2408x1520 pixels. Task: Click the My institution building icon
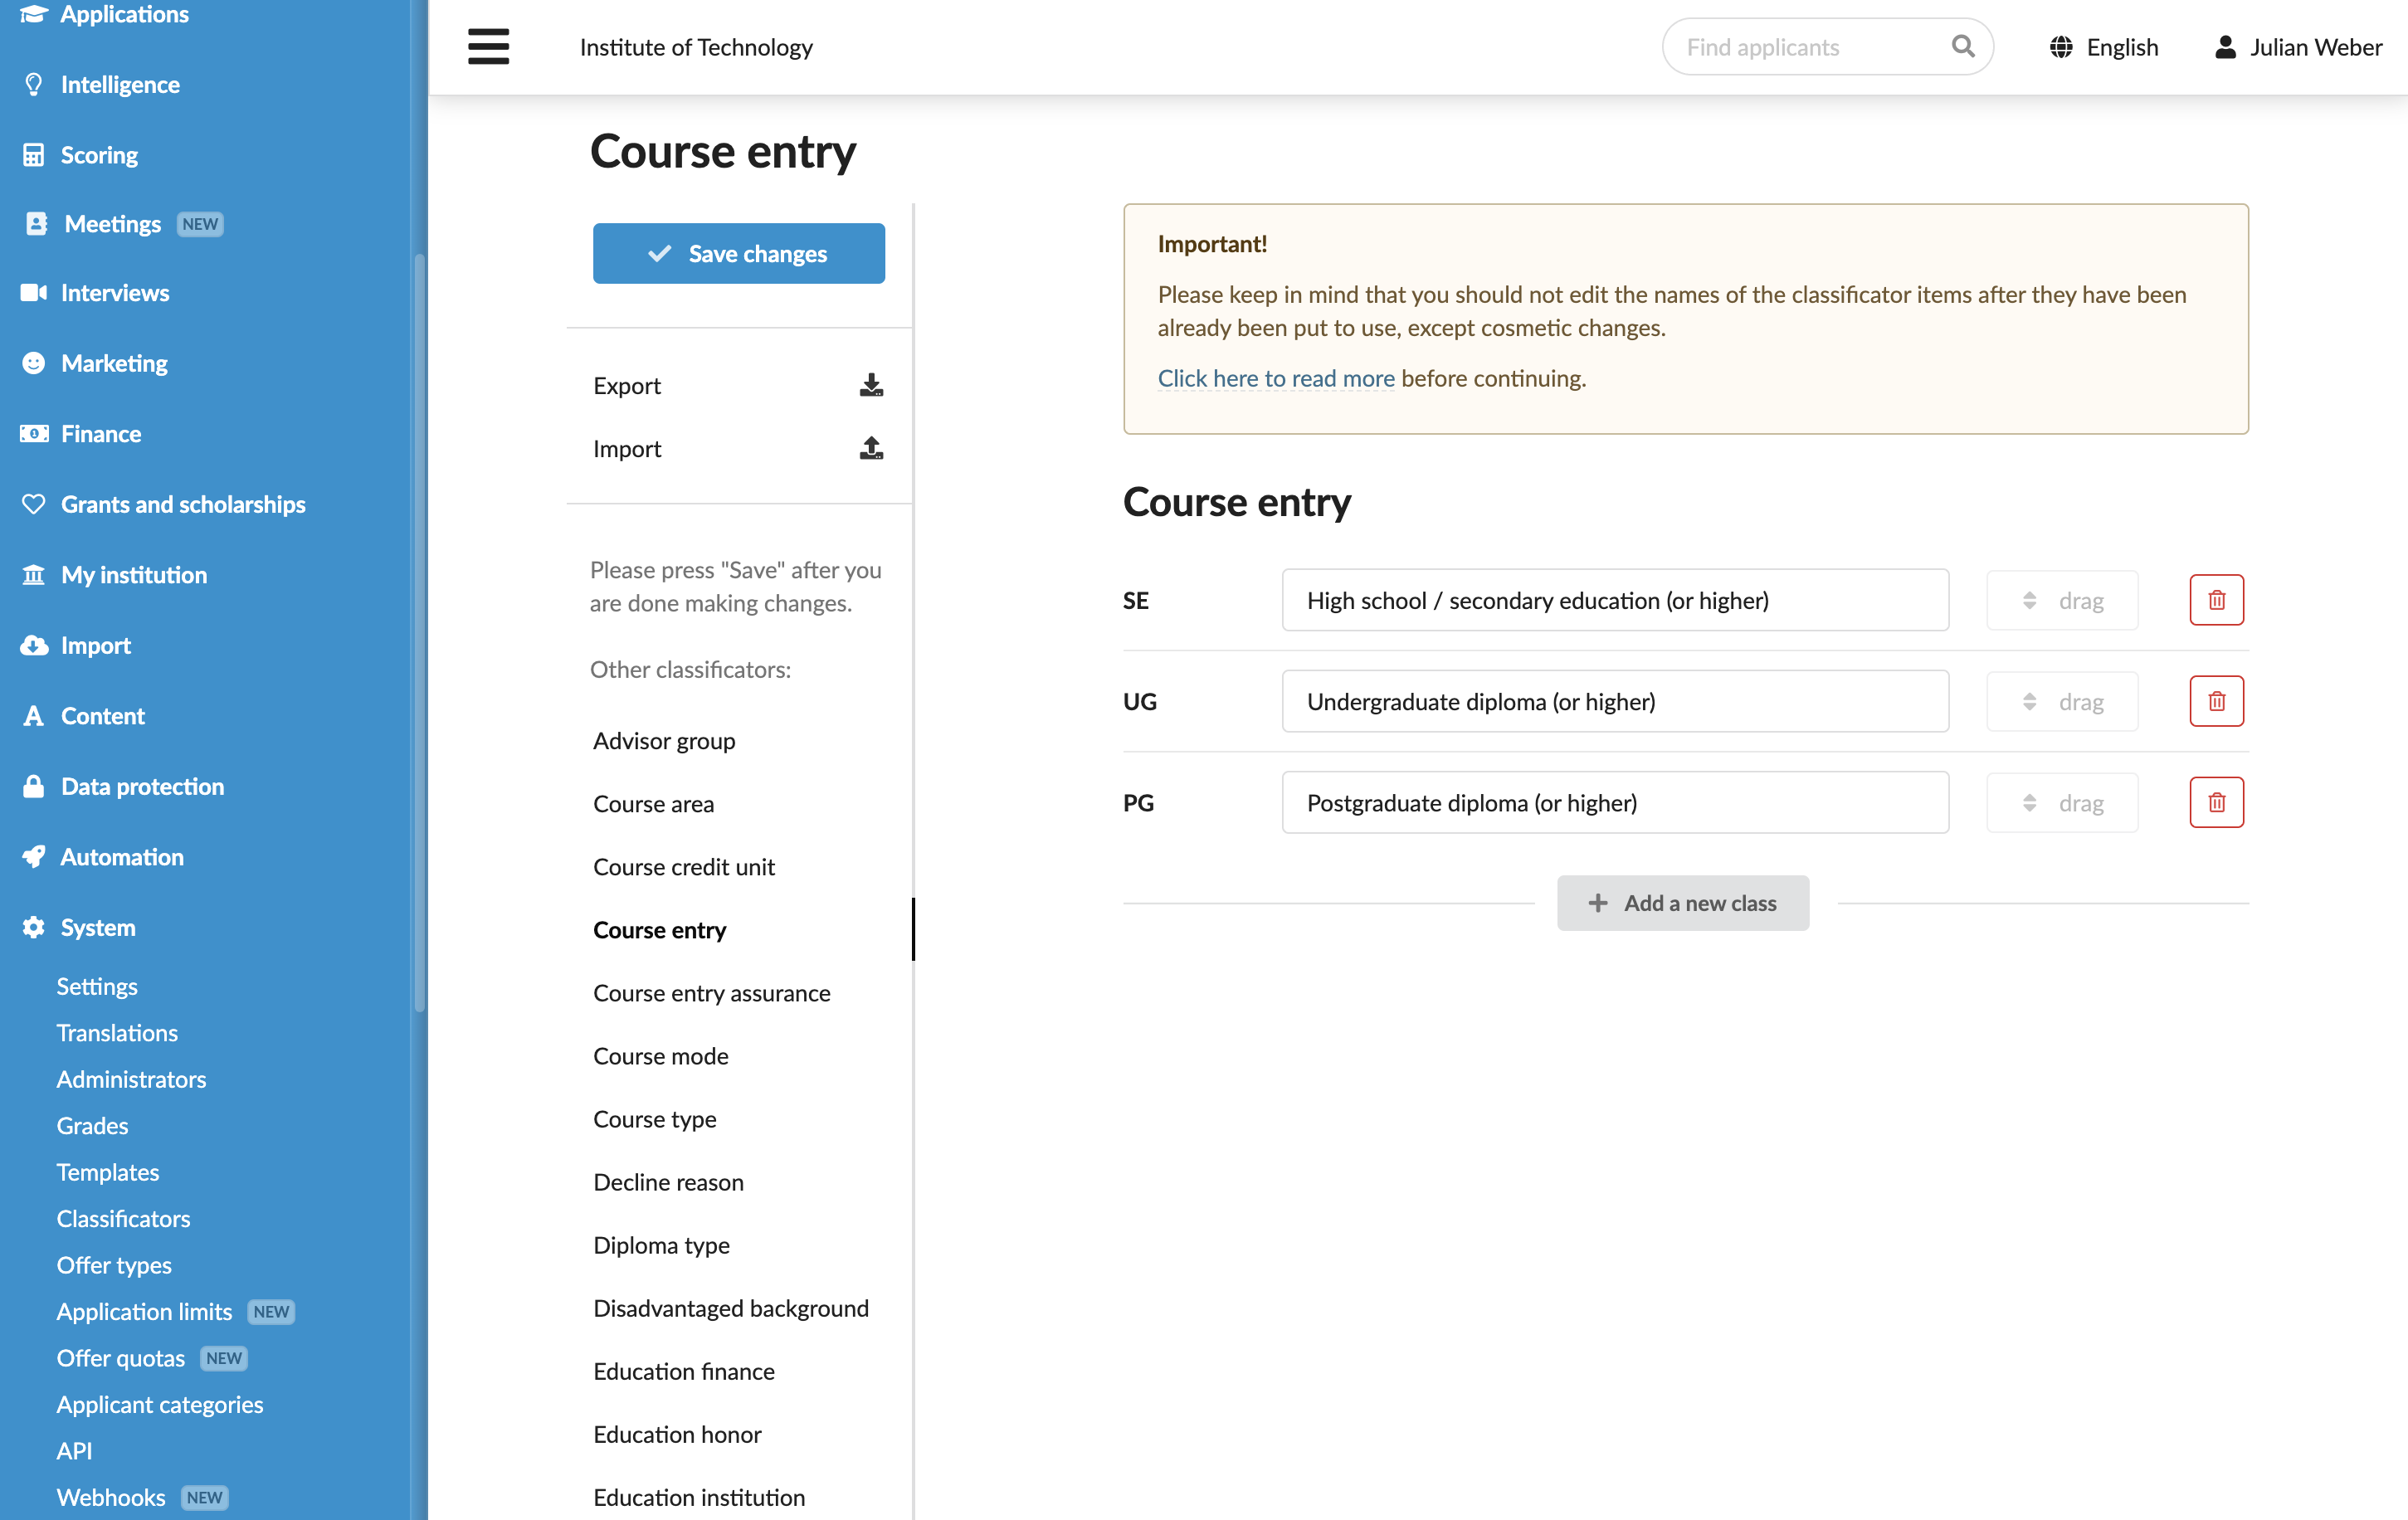[x=34, y=575]
